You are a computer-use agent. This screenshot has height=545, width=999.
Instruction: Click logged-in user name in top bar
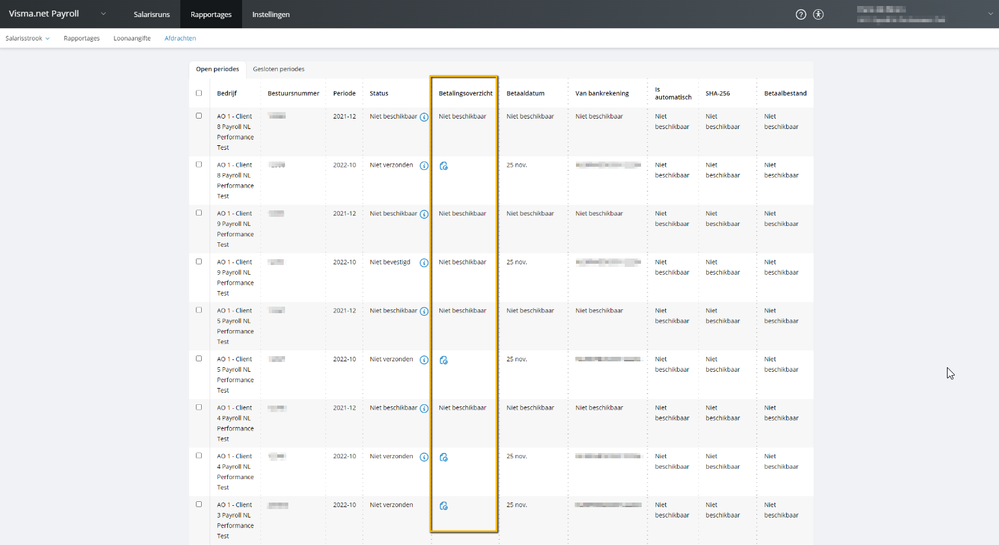click(882, 10)
